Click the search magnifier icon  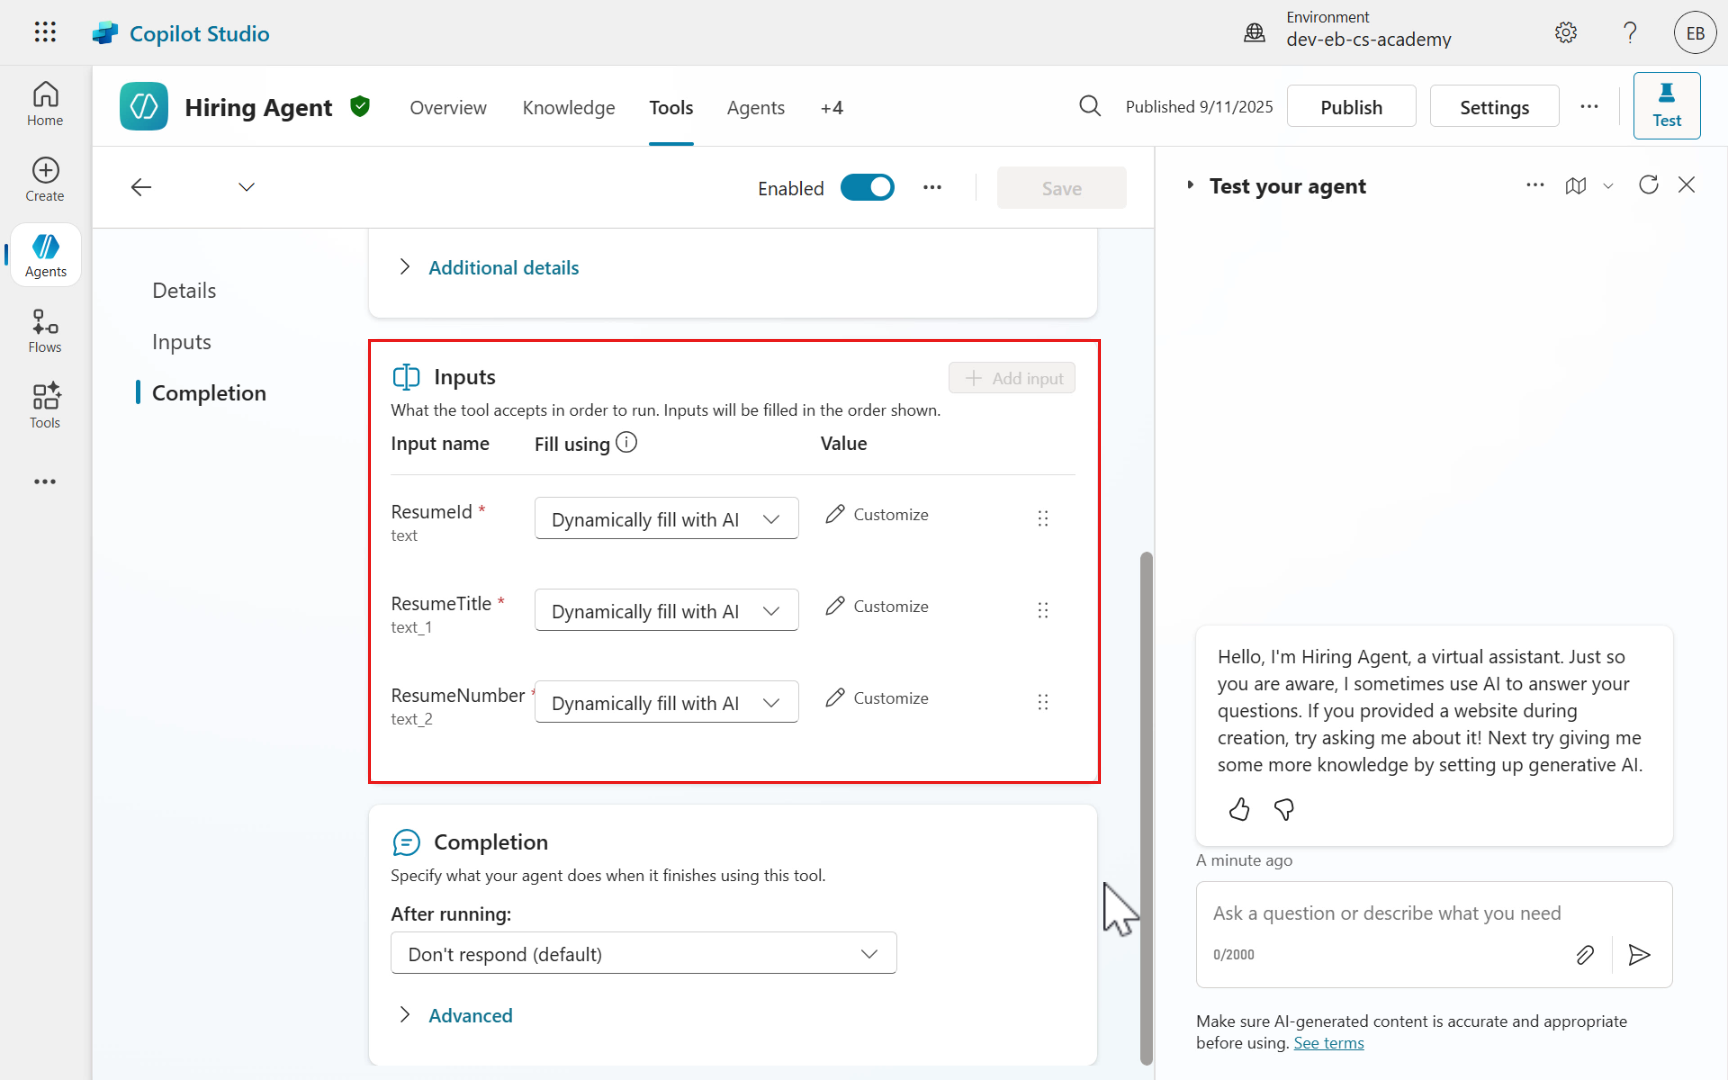point(1090,106)
